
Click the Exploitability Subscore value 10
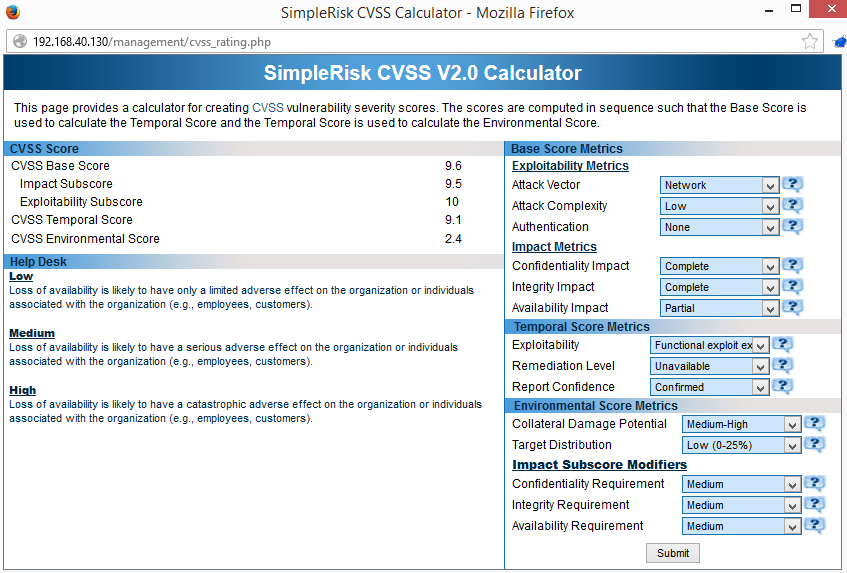click(x=452, y=201)
